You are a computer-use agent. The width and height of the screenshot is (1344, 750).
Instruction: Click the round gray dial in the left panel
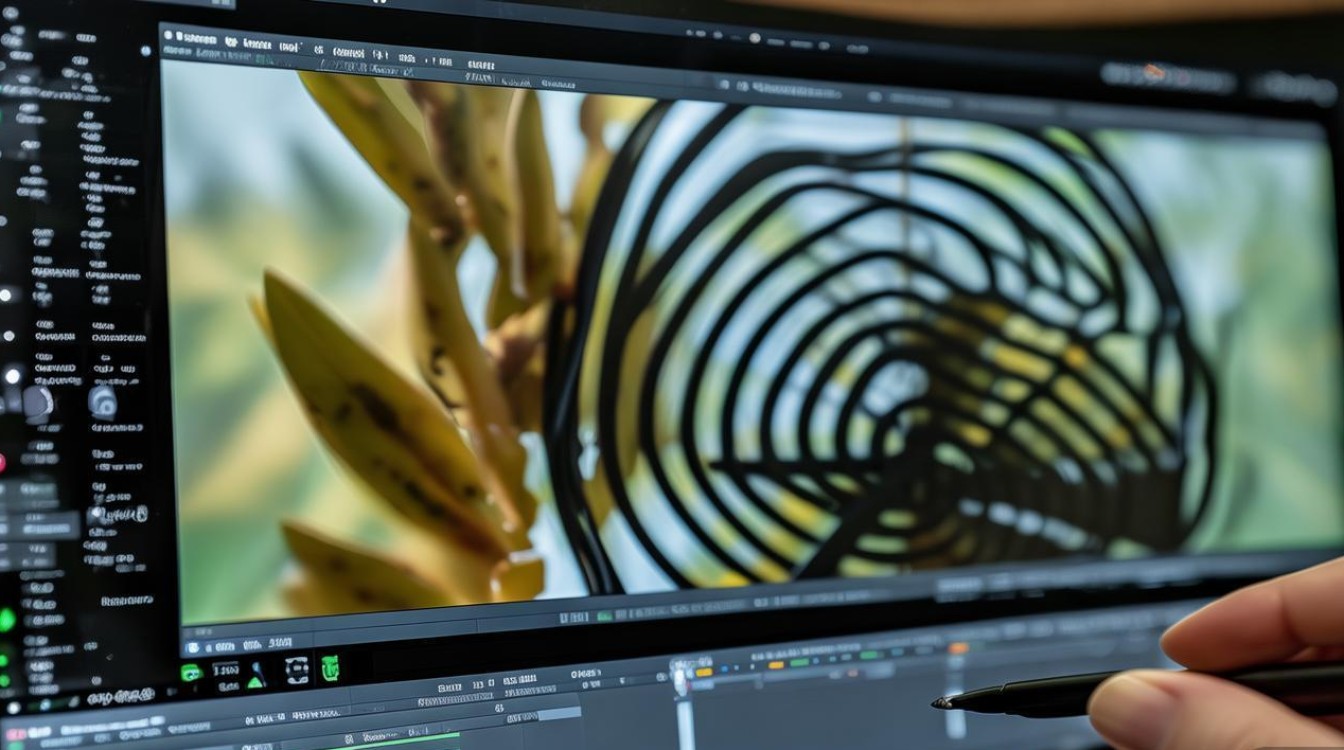(x=37, y=402)
